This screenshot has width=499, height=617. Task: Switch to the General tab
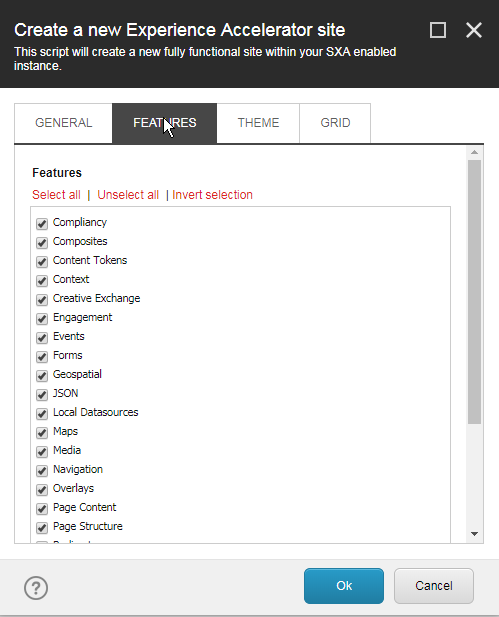(x=63, y=123)
